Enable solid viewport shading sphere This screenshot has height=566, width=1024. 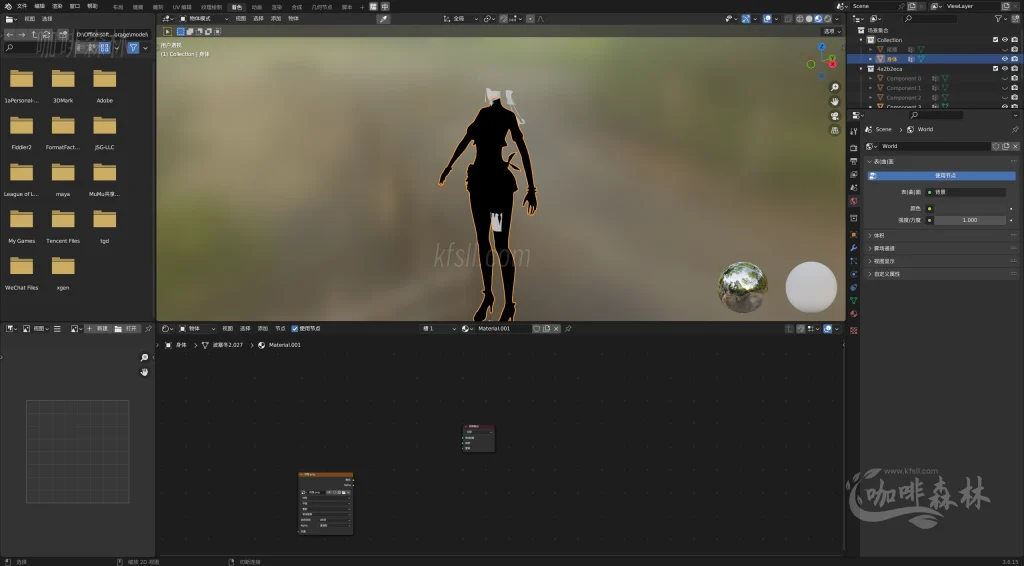click(x=809, y=19)
